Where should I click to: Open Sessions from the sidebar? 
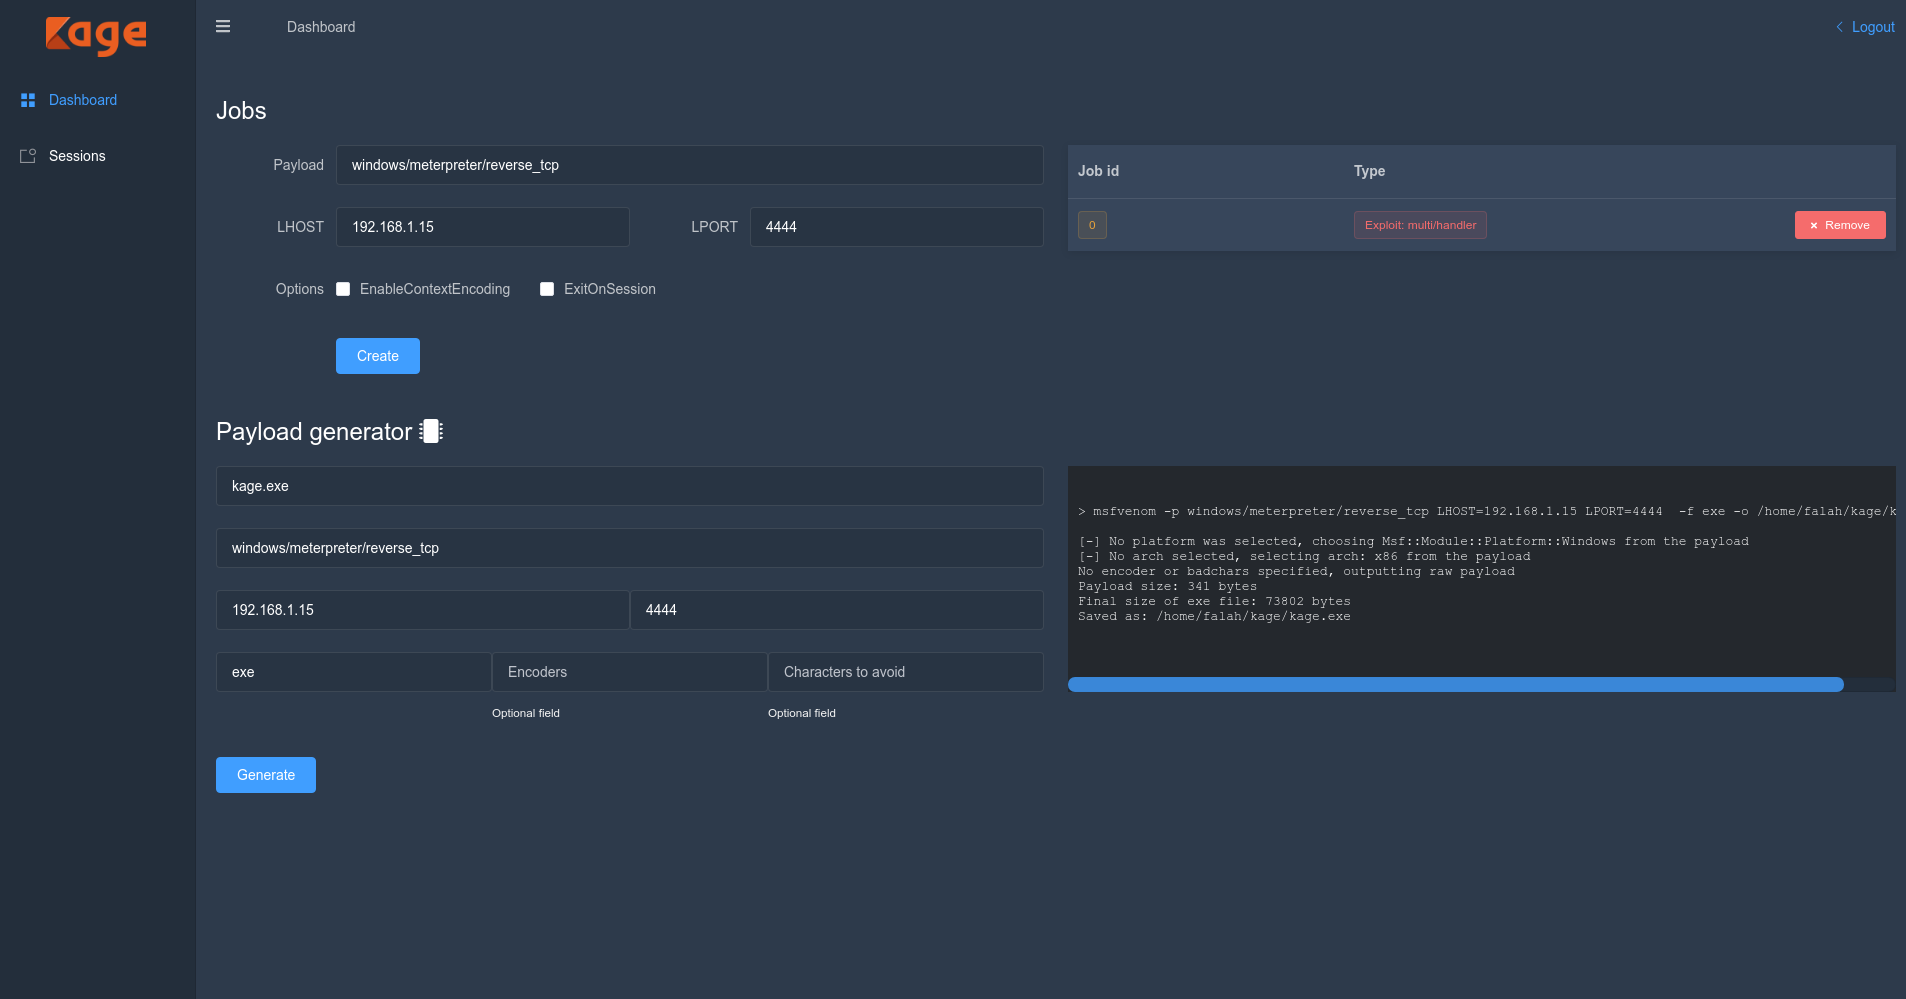(x=77, y=156)
